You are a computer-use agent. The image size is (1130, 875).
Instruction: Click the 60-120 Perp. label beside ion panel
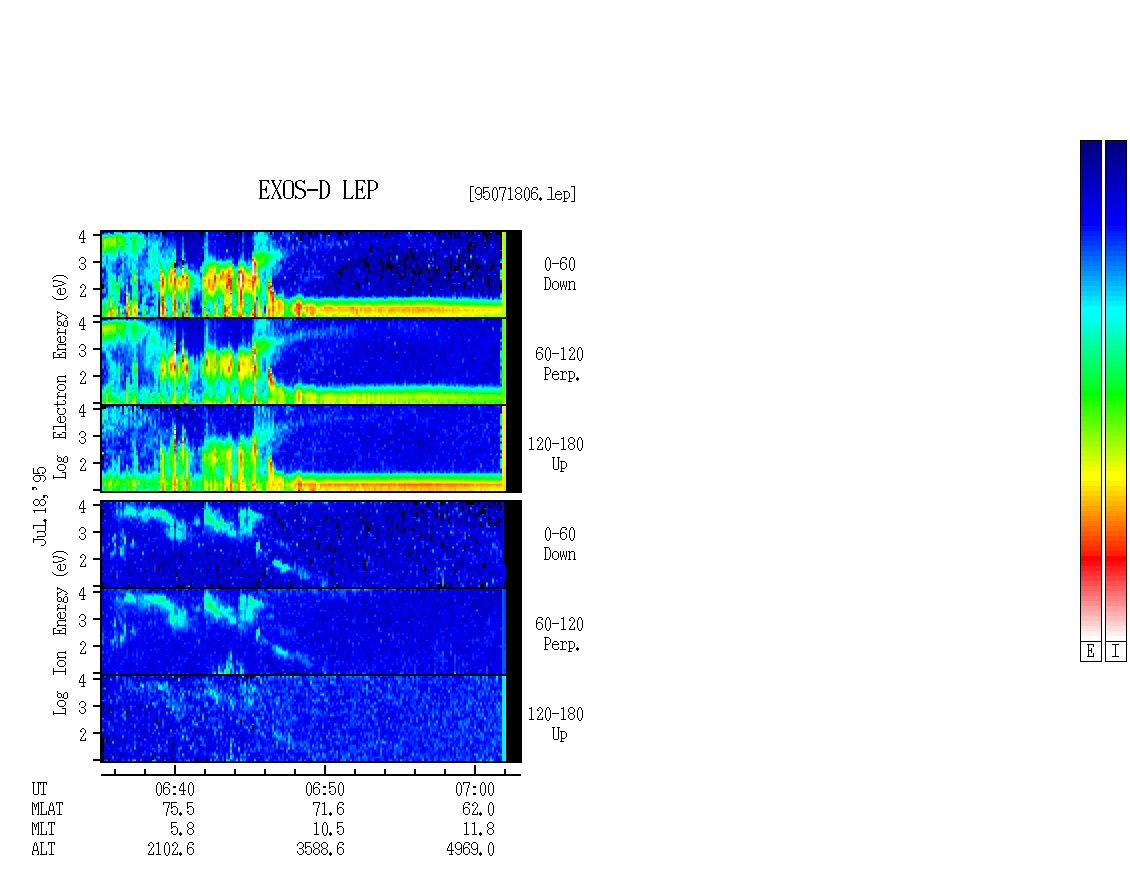coord(559,634)
